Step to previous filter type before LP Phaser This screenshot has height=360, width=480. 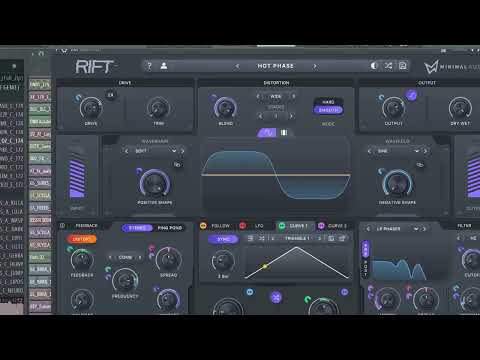point(368,229)
